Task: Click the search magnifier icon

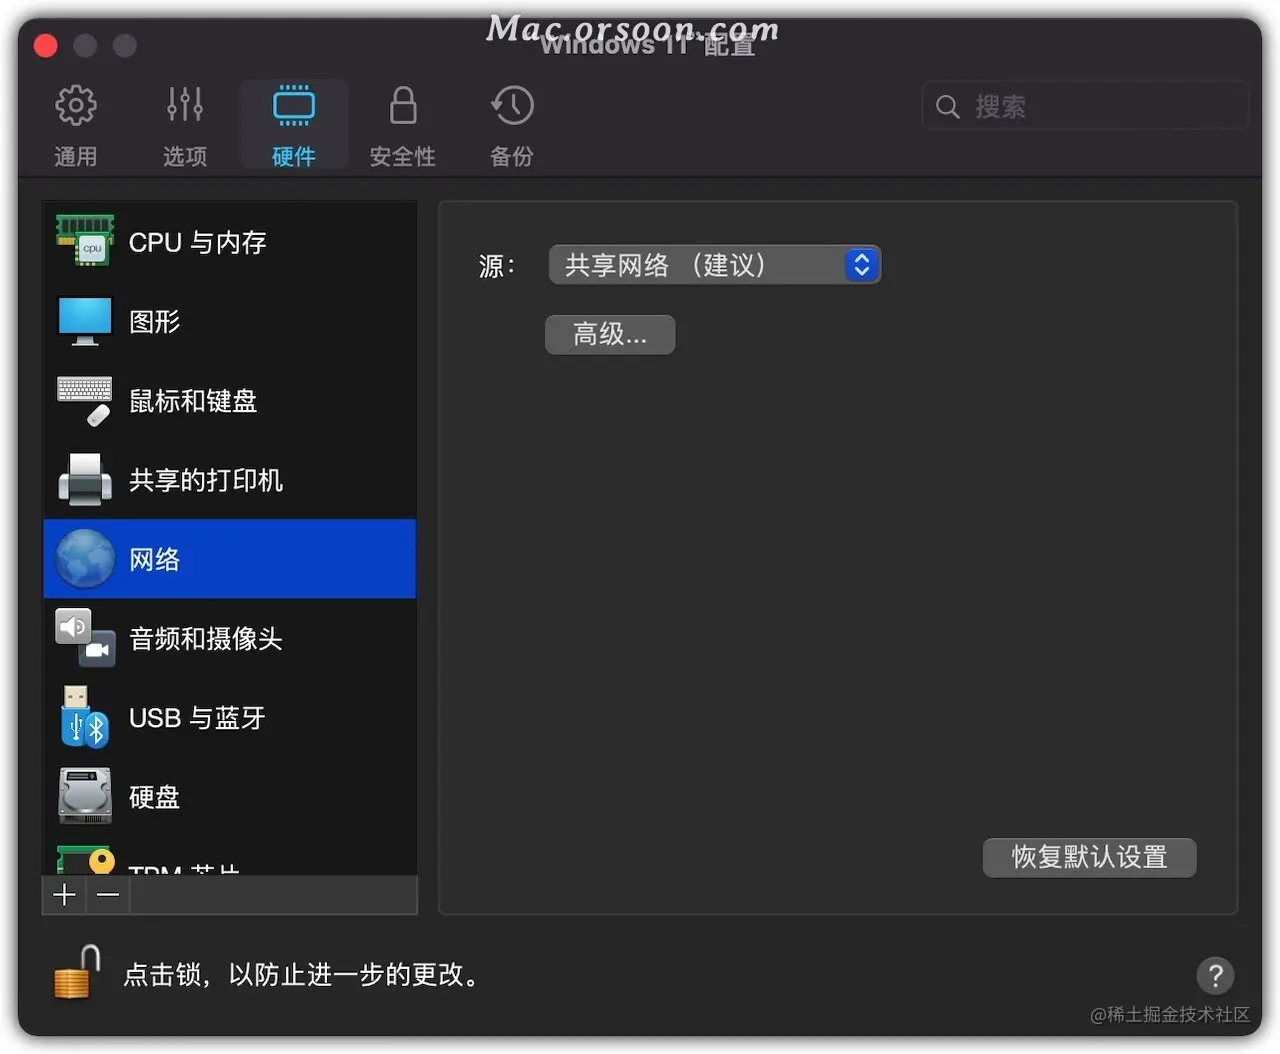Action: [947, 106]
